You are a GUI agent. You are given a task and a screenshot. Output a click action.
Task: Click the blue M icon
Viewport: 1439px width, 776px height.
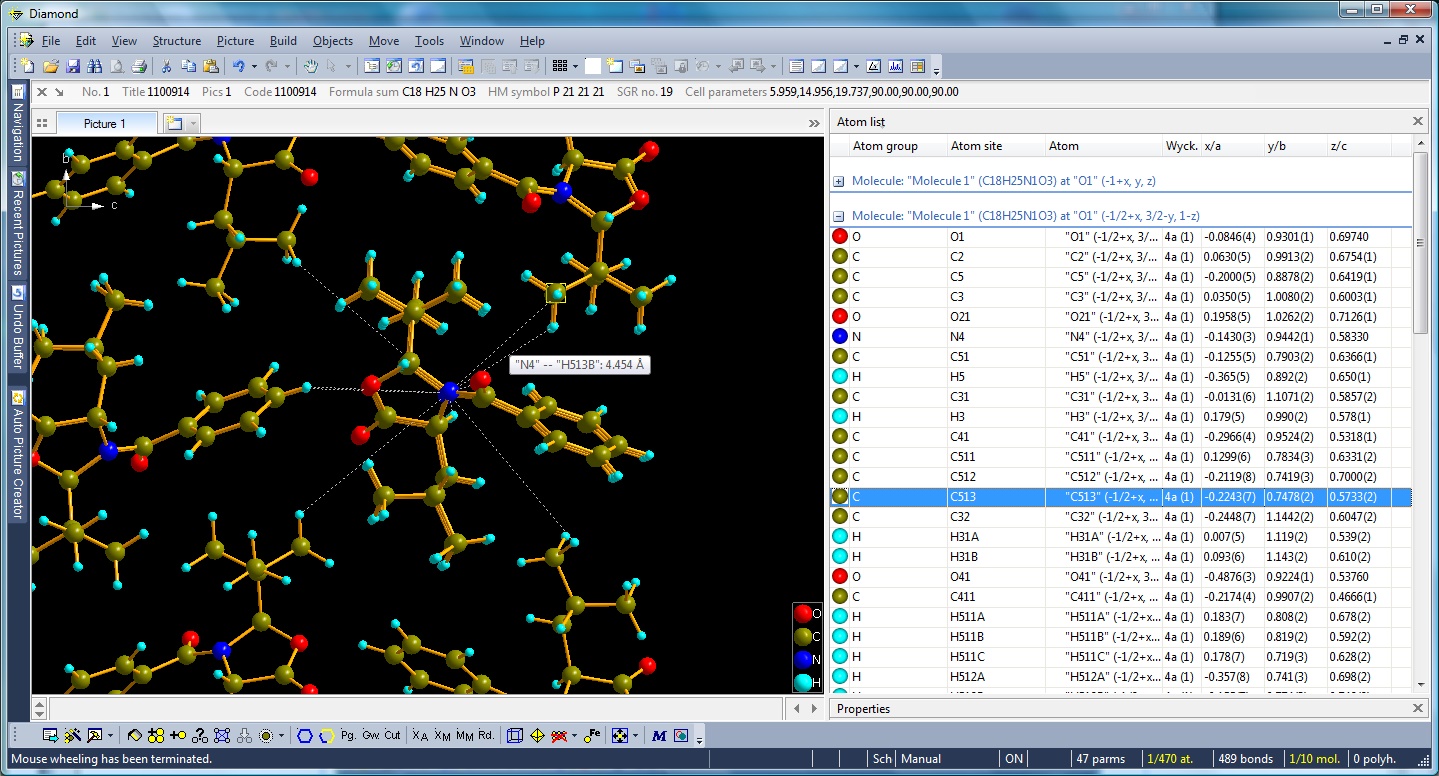[x=658, y=735]
